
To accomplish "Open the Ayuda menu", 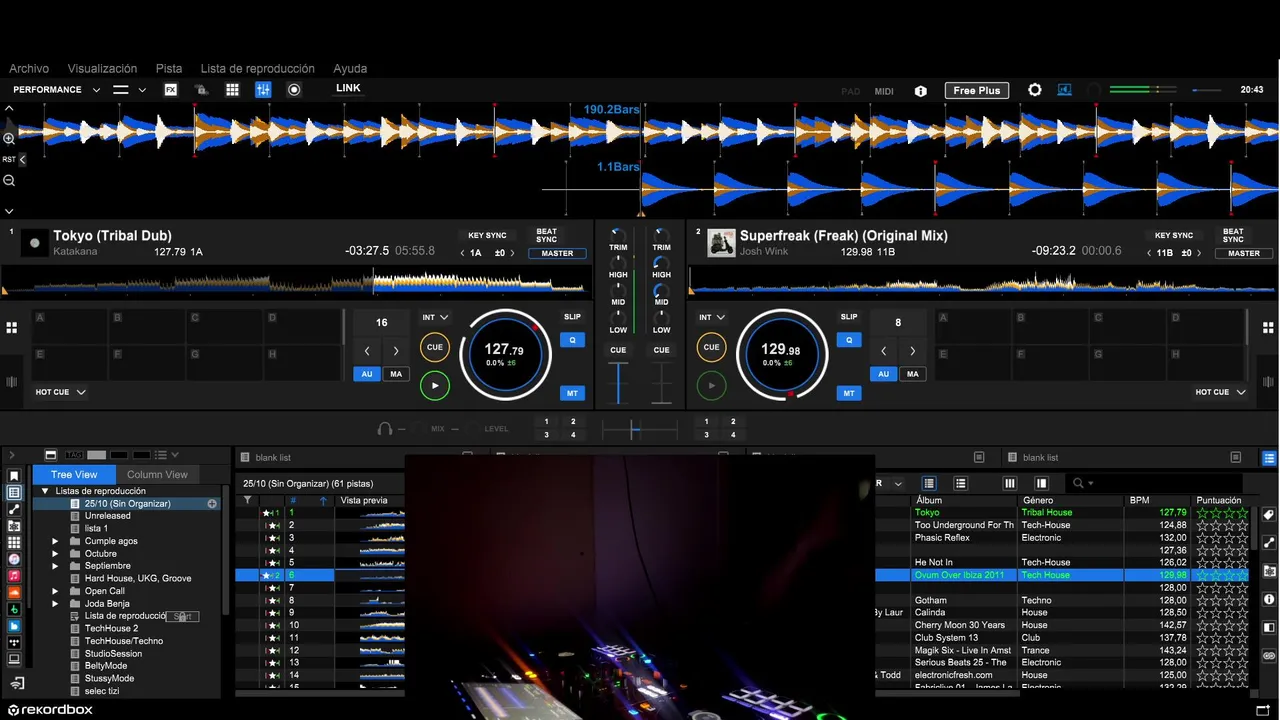I will (350, 69).
